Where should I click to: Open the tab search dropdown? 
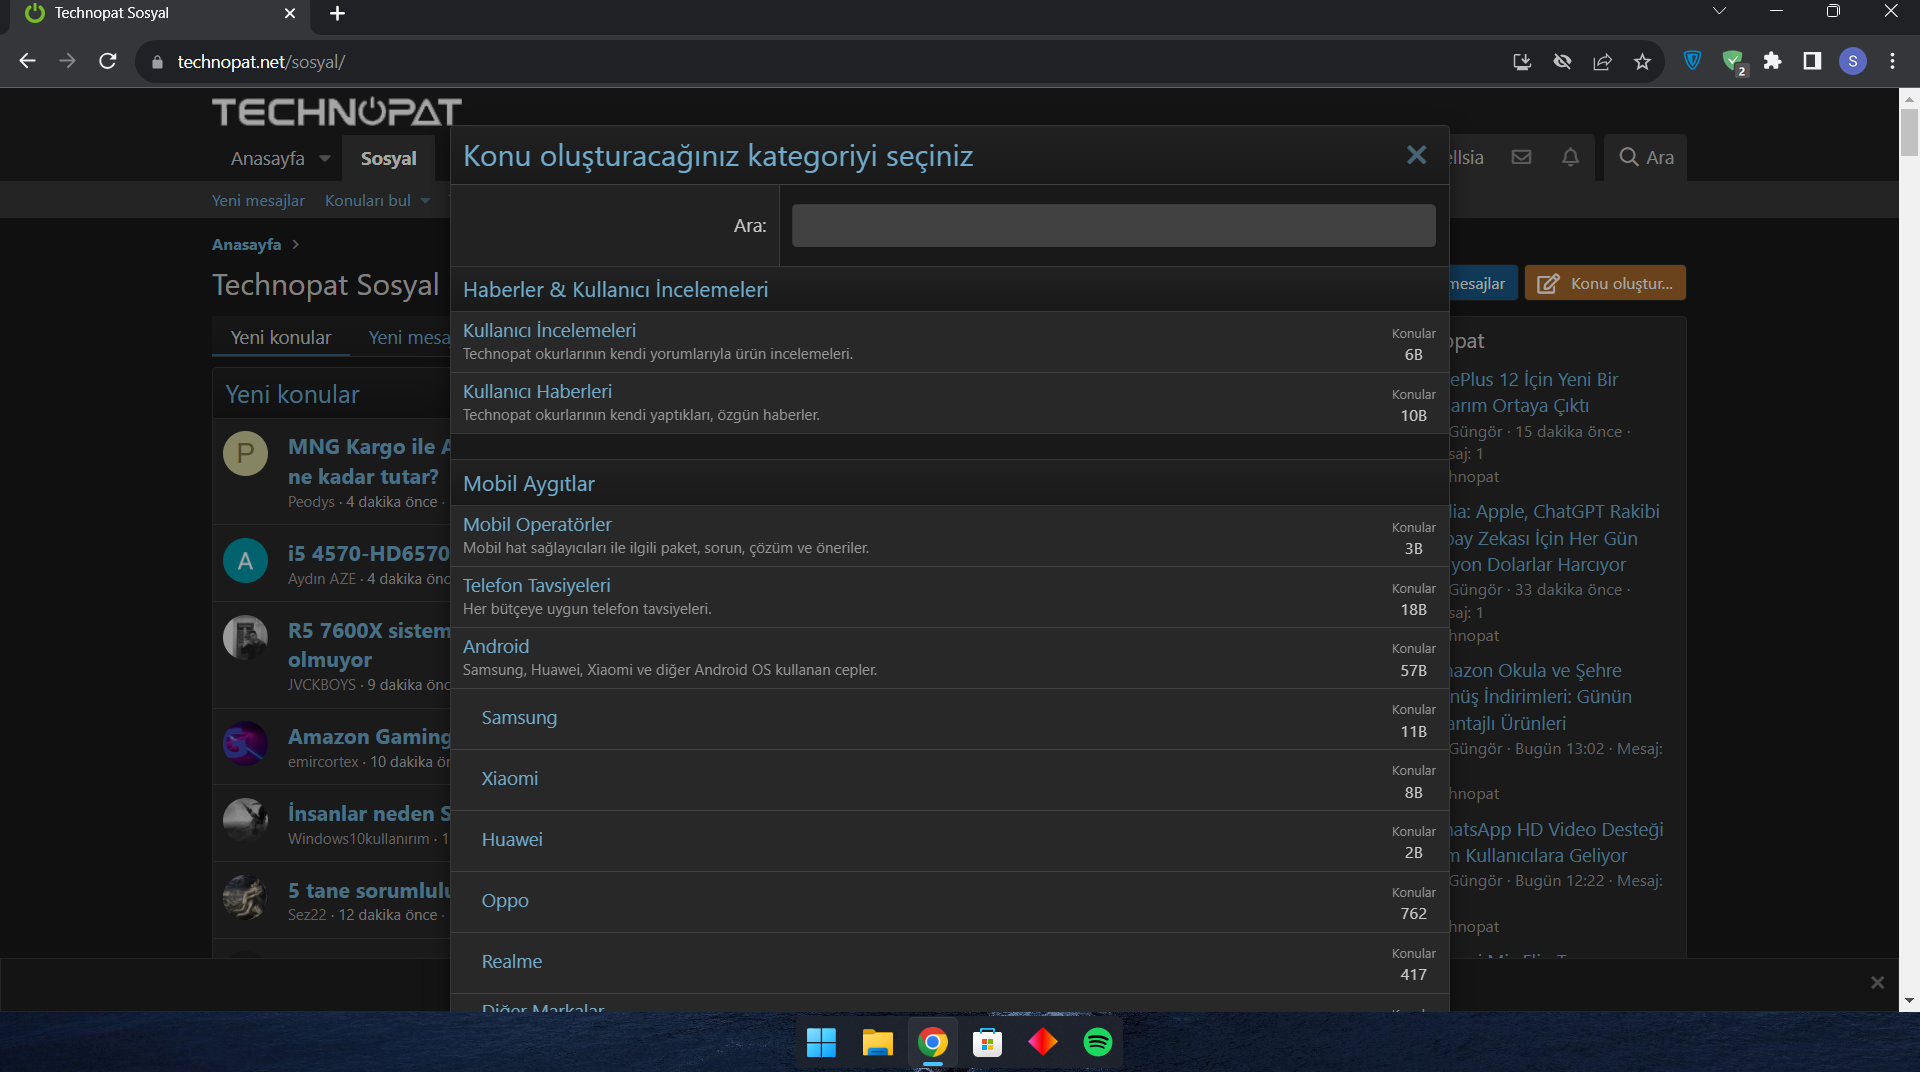click(x=1719, y=11)
